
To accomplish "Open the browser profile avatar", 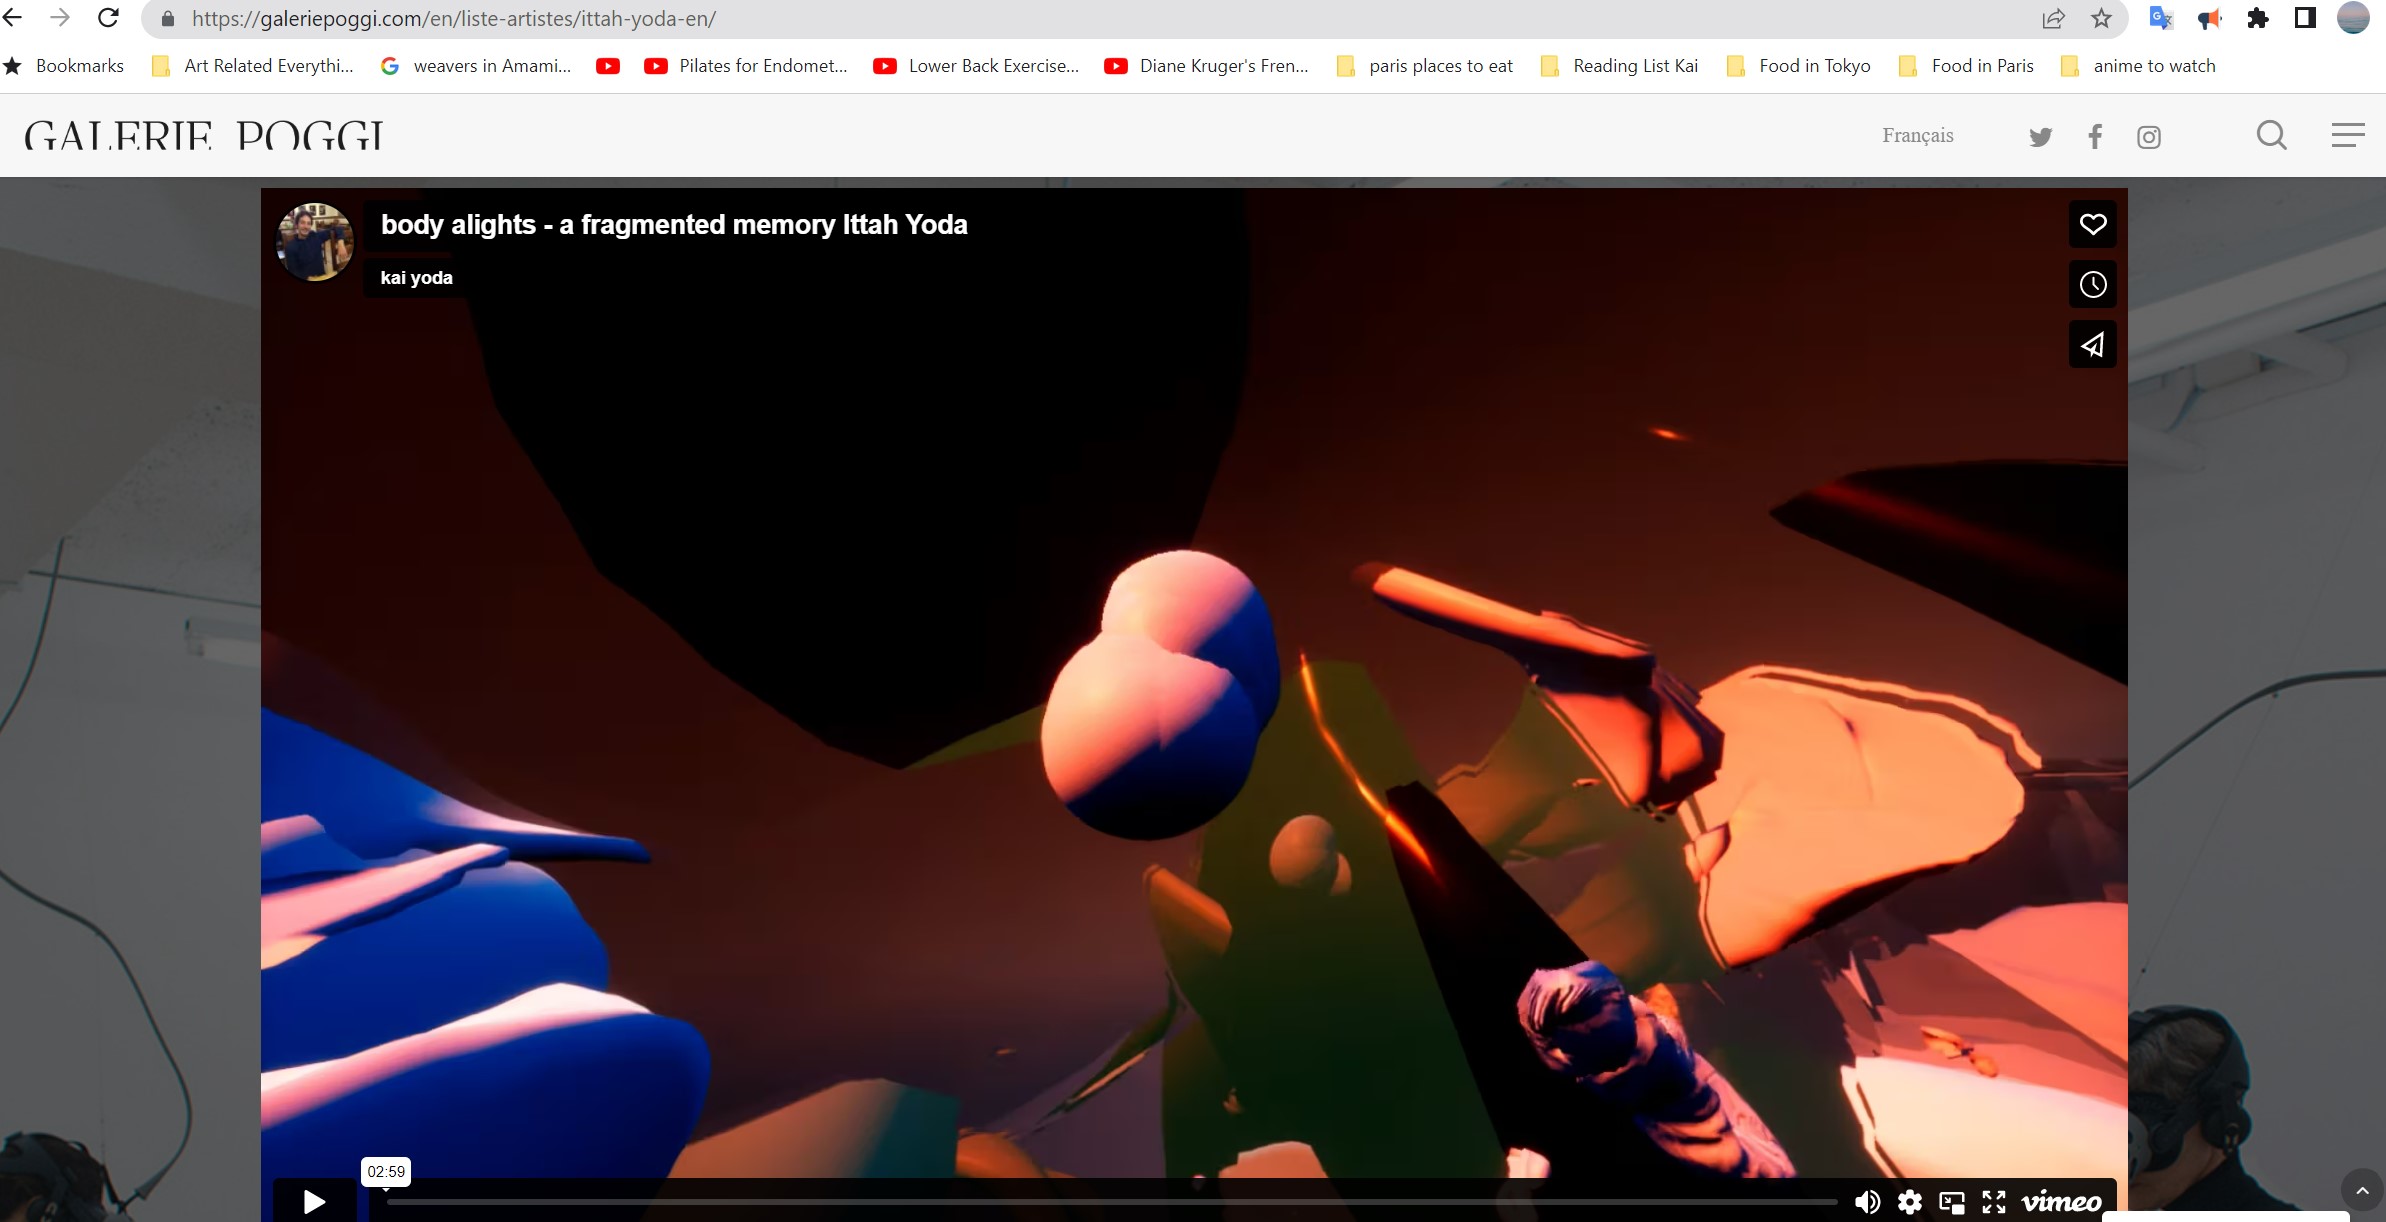I will pyautogui.click(x=2353, y=18).
